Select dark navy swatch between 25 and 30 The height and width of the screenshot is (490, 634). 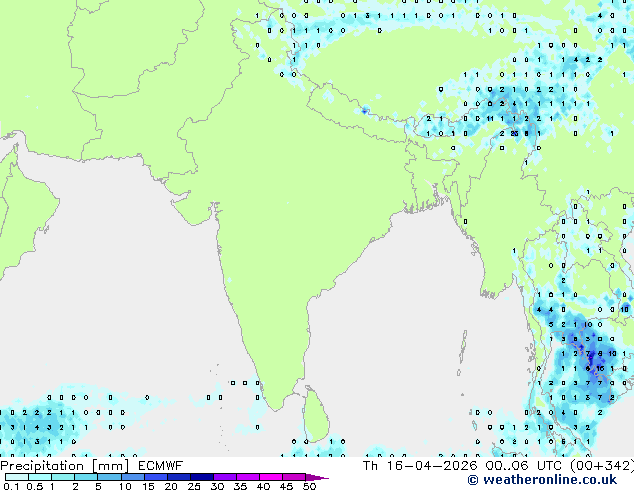pos(202,477)
